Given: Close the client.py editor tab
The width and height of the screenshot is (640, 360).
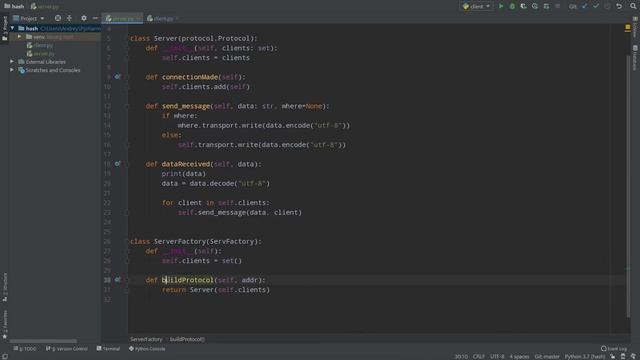Looking at the screenshot, I should pos(178,18).
